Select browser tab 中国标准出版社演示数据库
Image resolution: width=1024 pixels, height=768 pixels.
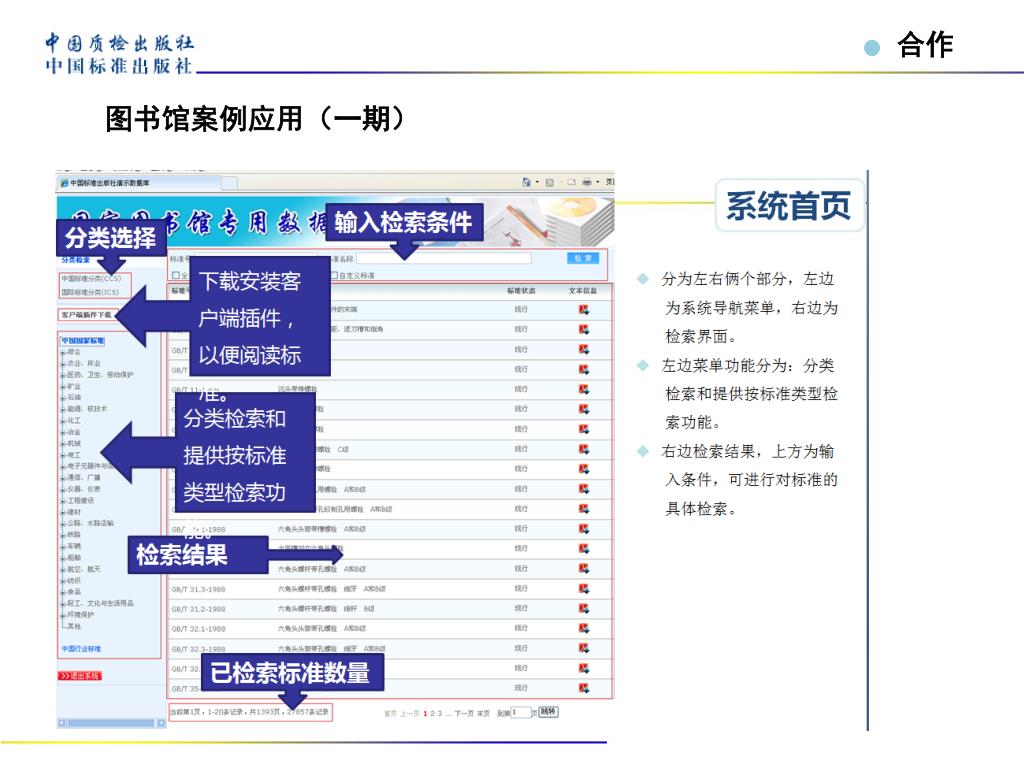point(138,183)
